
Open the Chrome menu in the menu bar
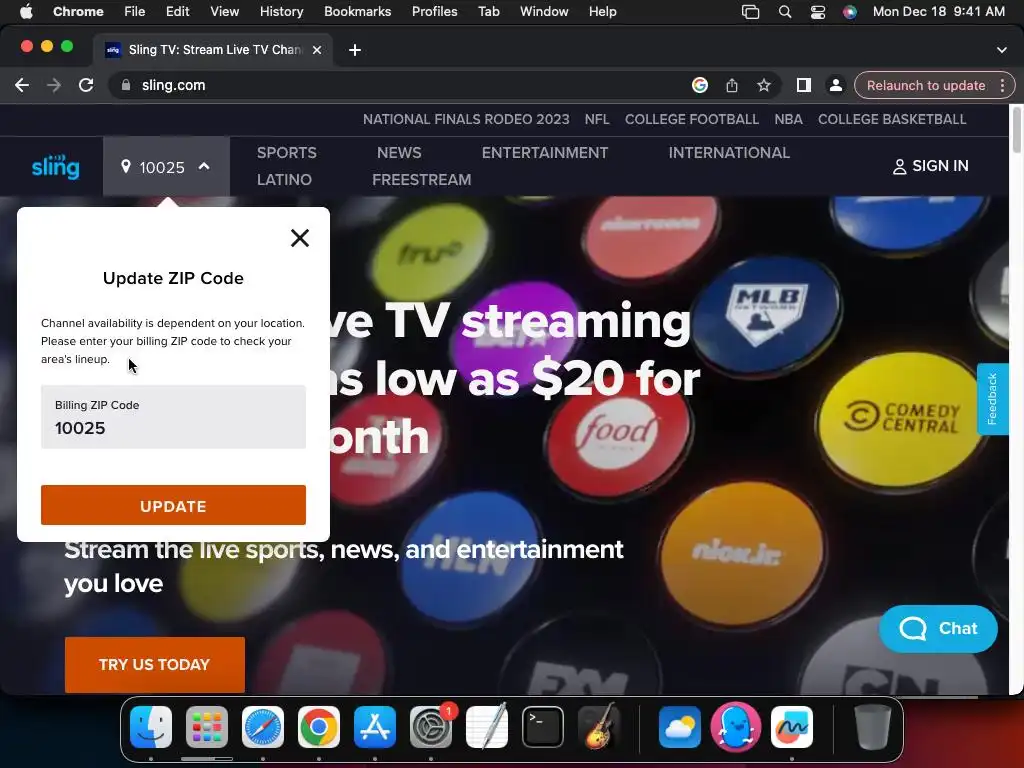point(78,12)
